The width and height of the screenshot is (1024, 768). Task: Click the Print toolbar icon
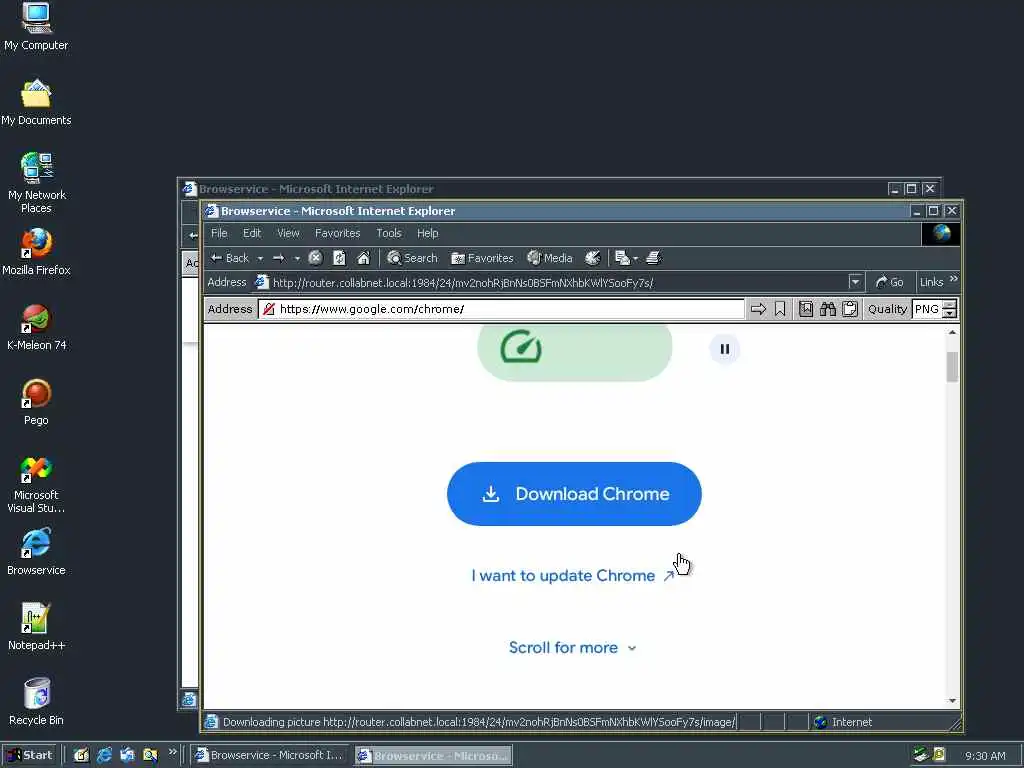point(654,258)
